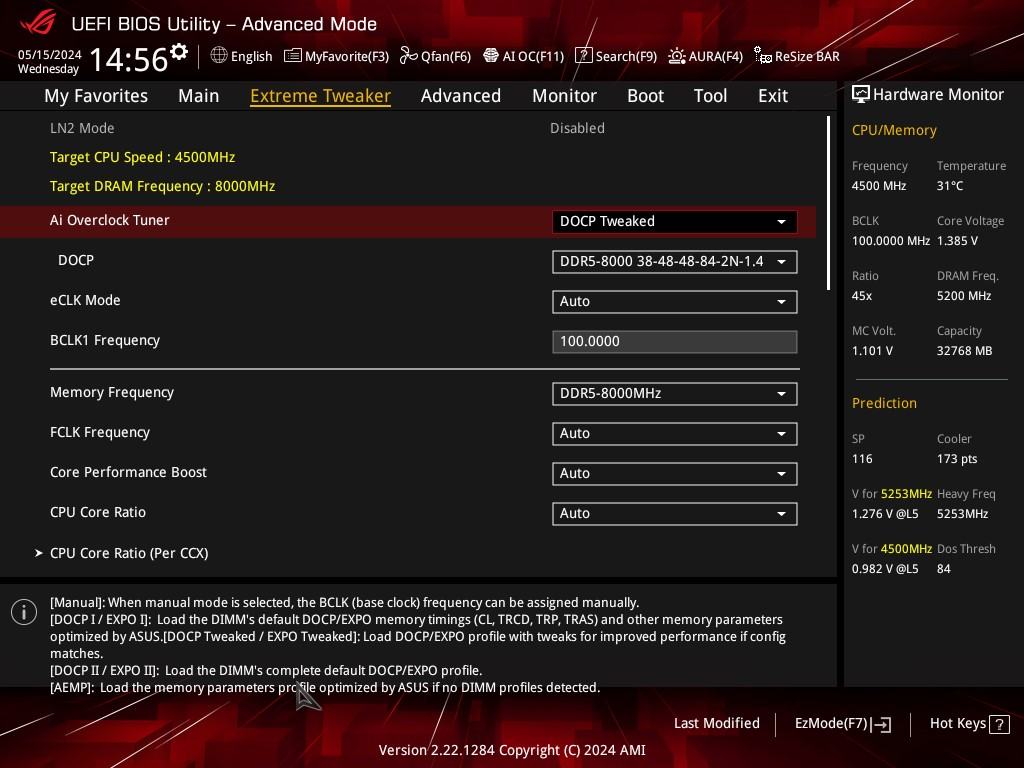Viewport: 1024px width, 768px height.
Task: Click the SP 116 value
Action: [x=862, y=459]
